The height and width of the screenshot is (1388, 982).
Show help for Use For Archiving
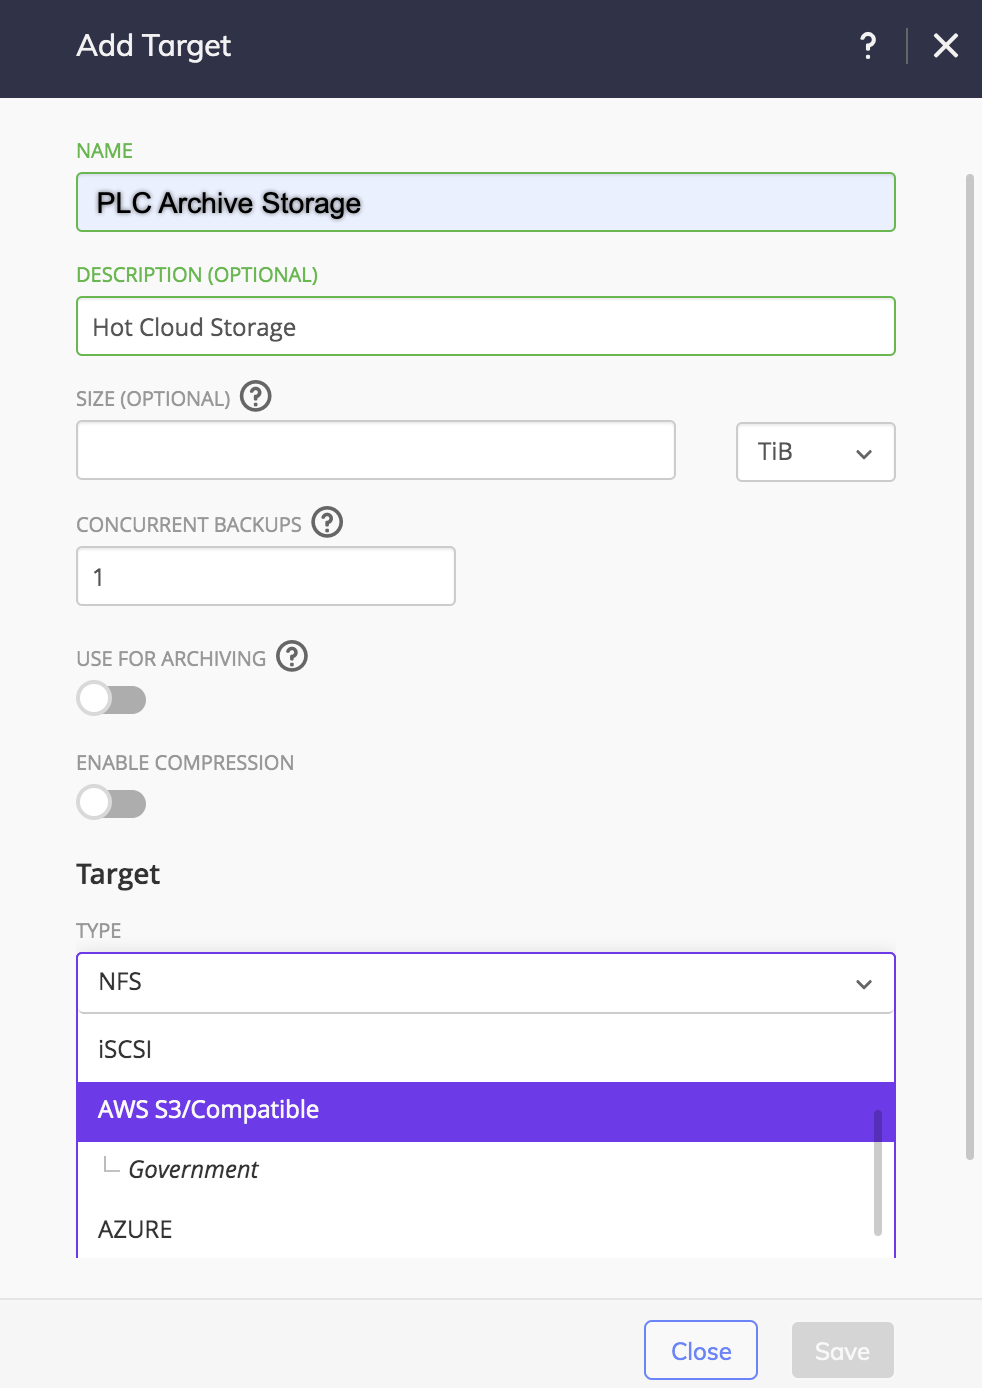click(292, 657)
